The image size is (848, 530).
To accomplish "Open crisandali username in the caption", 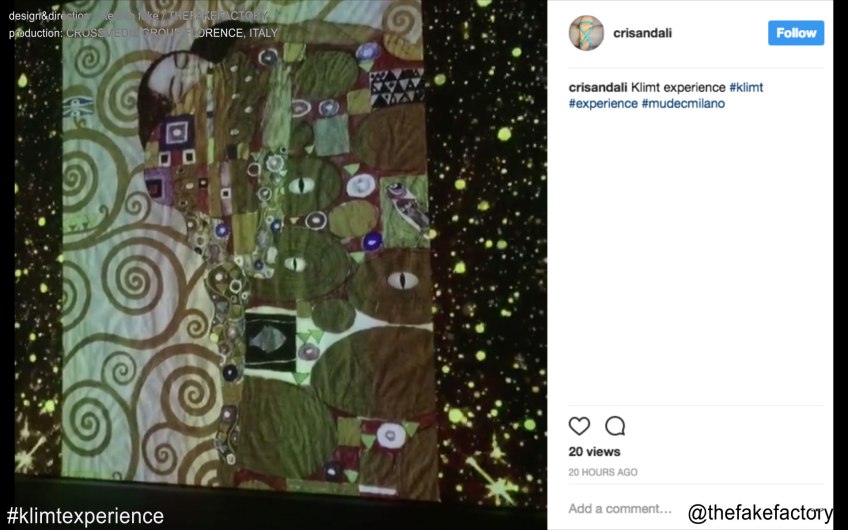I will click(598, 87).
